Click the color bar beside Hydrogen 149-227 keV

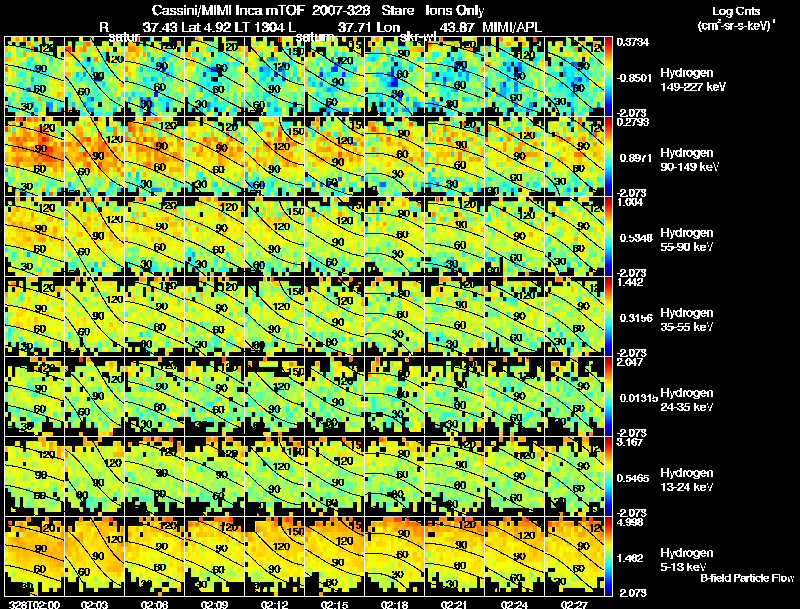coord(608,77)
